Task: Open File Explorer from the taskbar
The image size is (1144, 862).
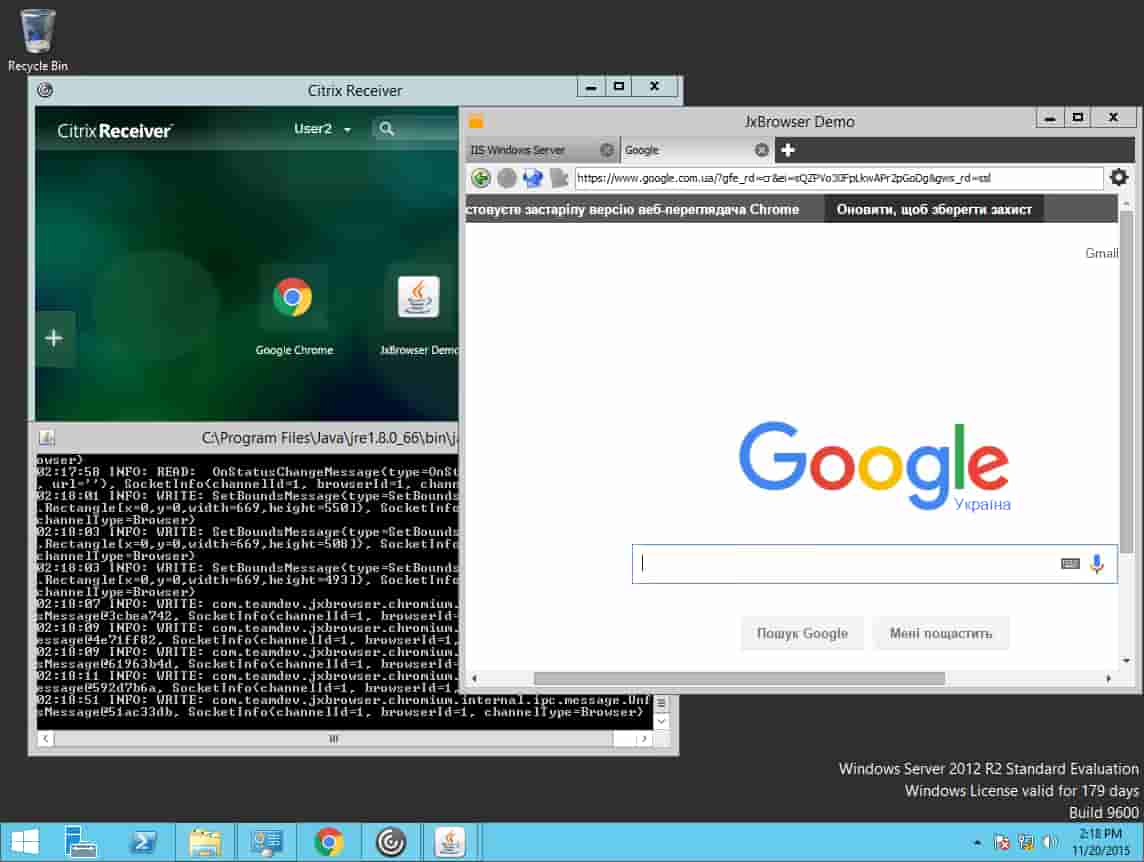Action: coord(205,842)
